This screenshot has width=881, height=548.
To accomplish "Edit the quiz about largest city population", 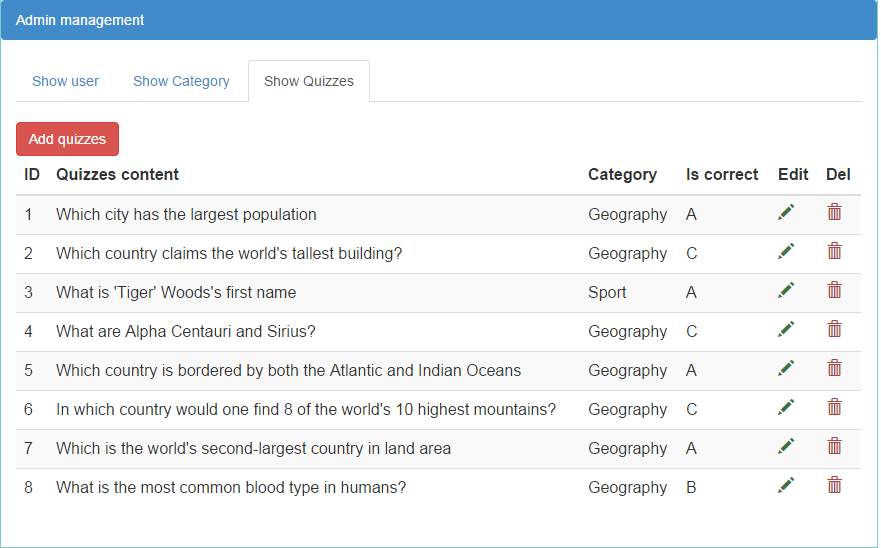I will (786, 212).
